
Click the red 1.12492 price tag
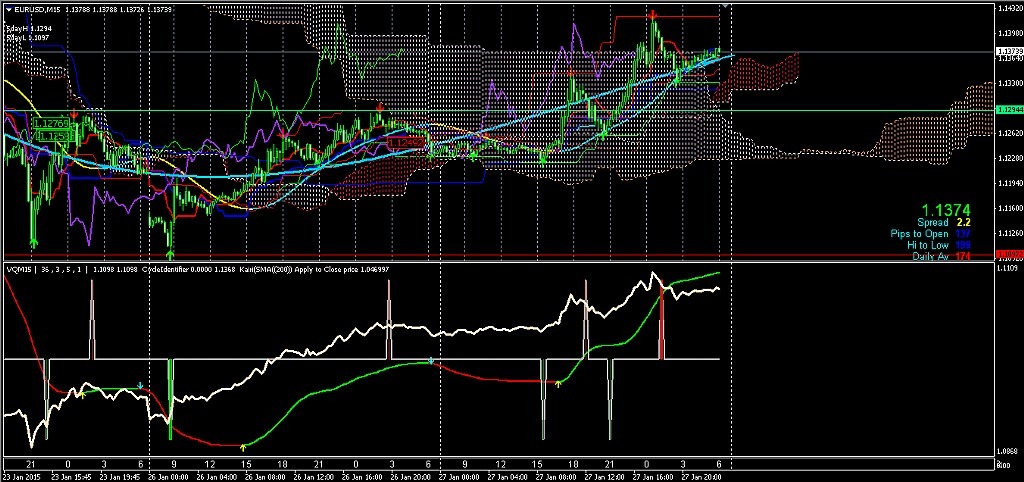click(406, 142)
